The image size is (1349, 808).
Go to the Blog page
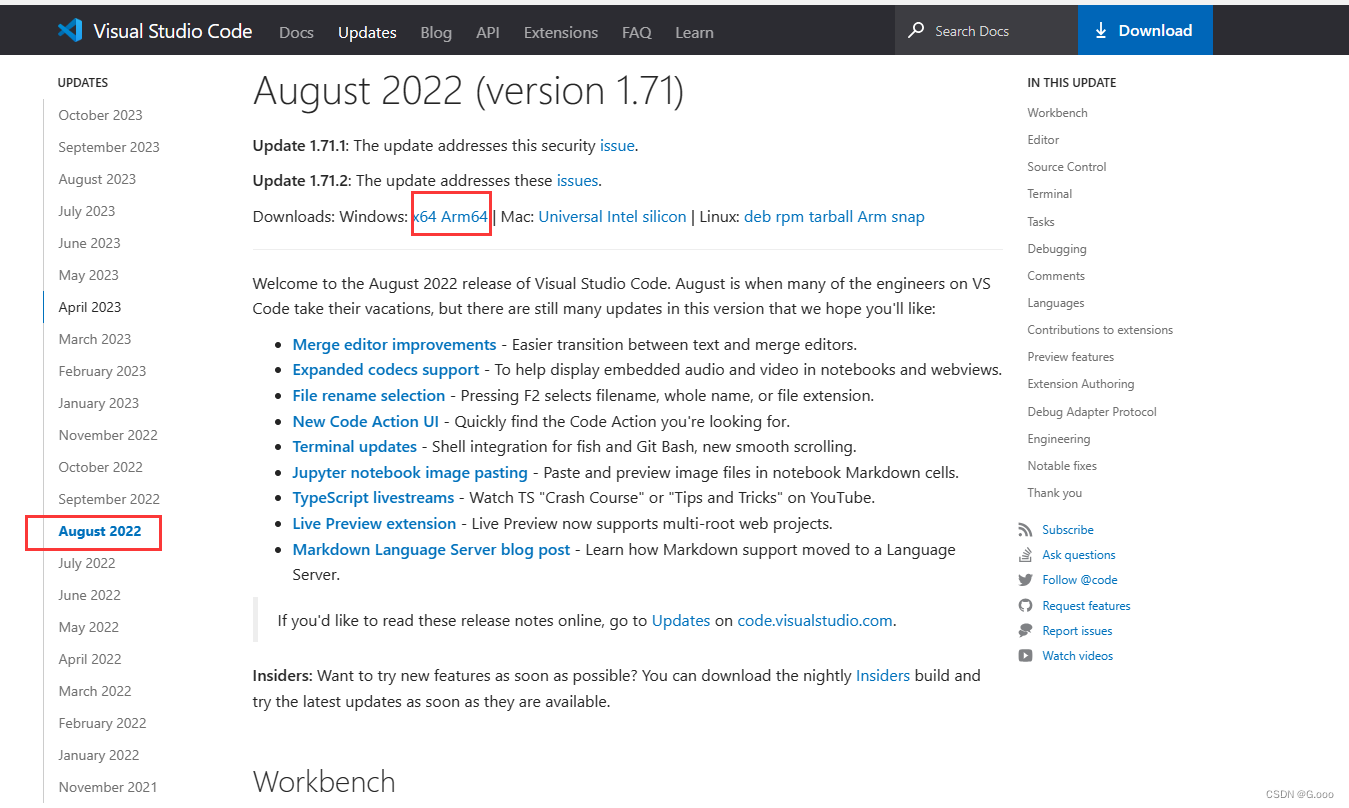pos(436,32)
